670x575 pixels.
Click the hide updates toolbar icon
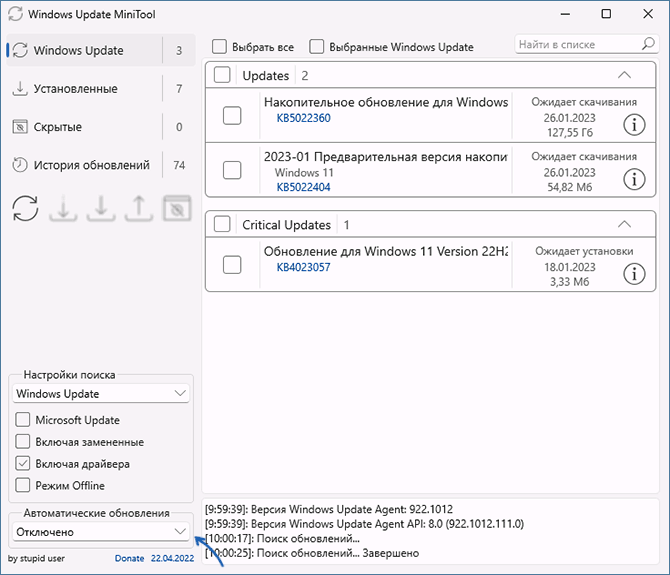(177, 208)
